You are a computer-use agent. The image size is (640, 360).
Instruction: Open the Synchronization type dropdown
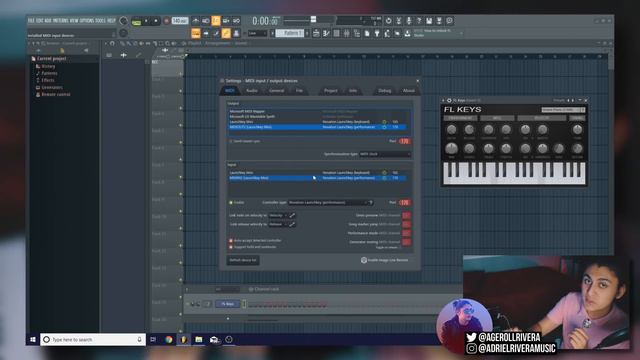[x=384, y=154]
